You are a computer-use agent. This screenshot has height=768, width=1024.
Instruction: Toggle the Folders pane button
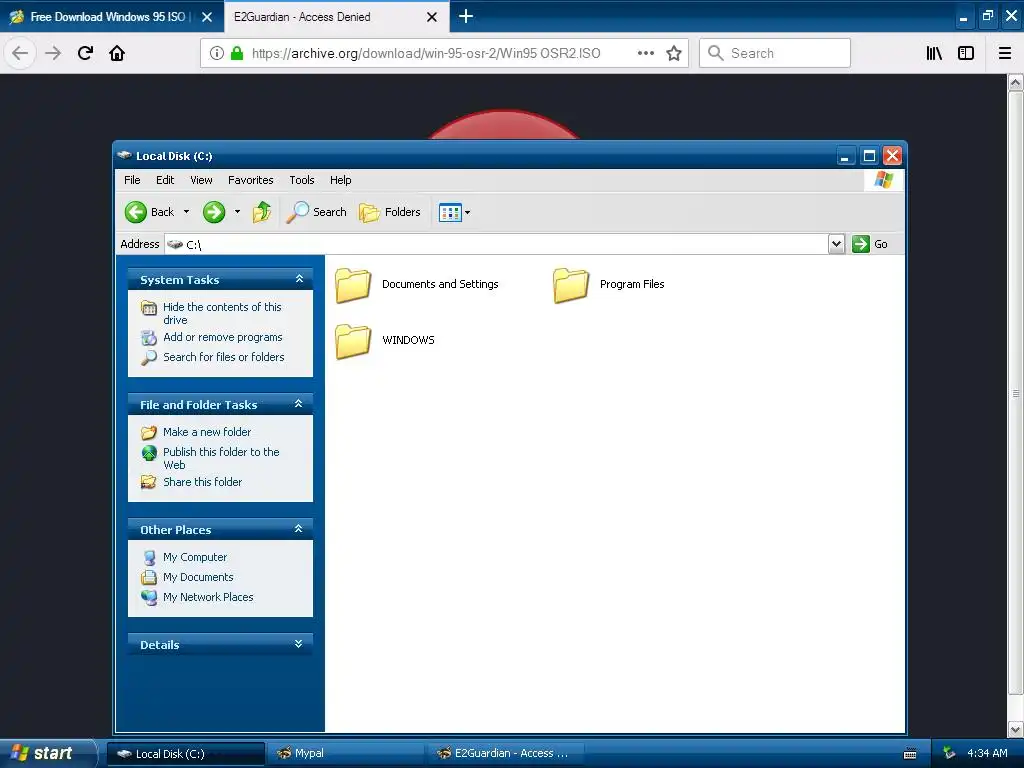coord(390,212)
